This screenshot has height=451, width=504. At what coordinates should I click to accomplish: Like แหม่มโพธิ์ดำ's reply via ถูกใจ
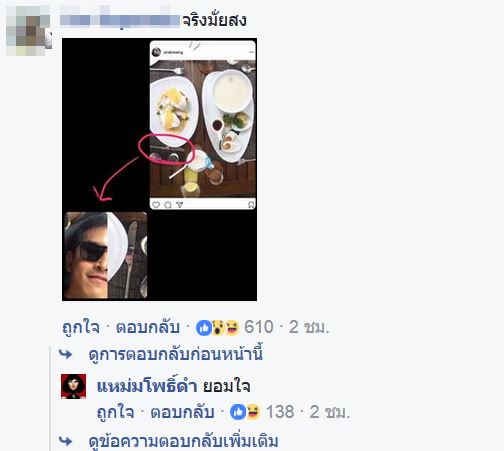coord(115,412)
